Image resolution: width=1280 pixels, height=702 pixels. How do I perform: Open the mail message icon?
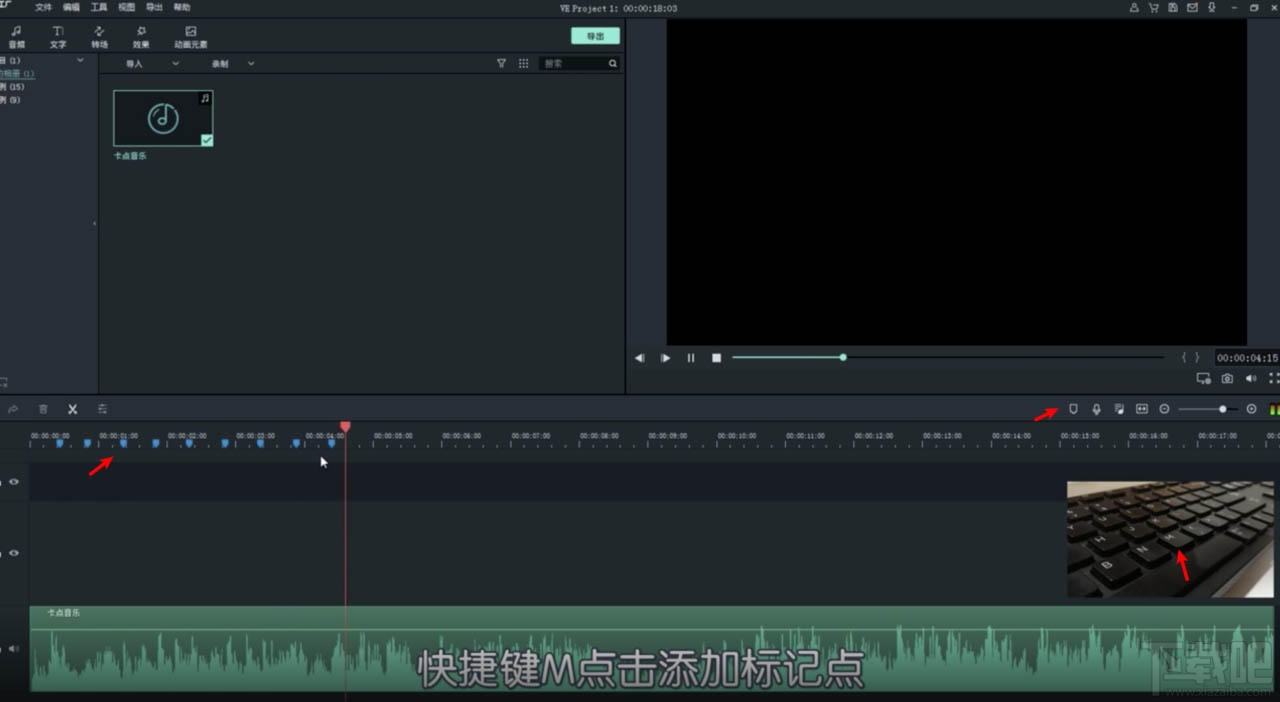[x=1192, y=7]
